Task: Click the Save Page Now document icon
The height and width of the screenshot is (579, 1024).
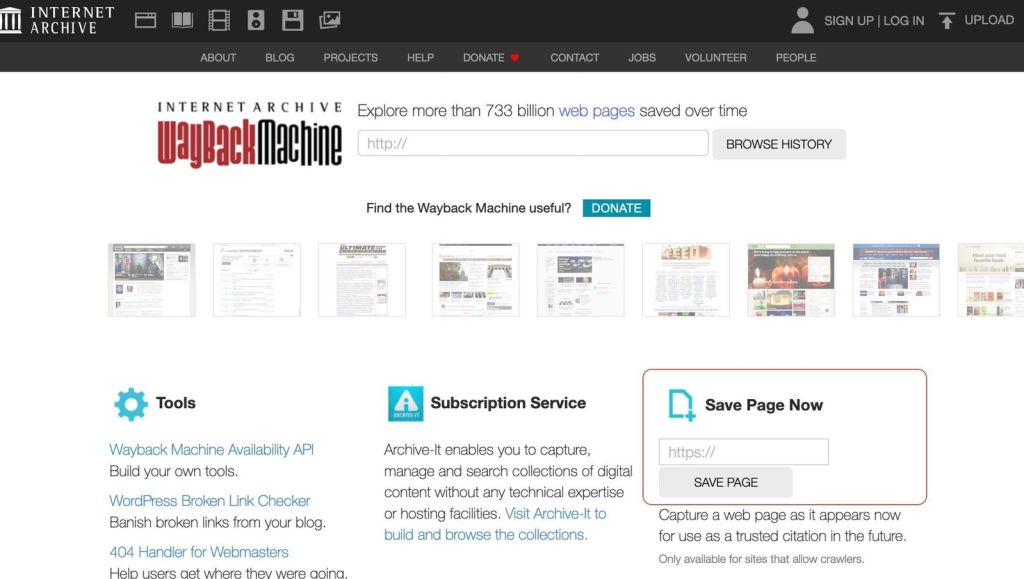Action: 680,405
